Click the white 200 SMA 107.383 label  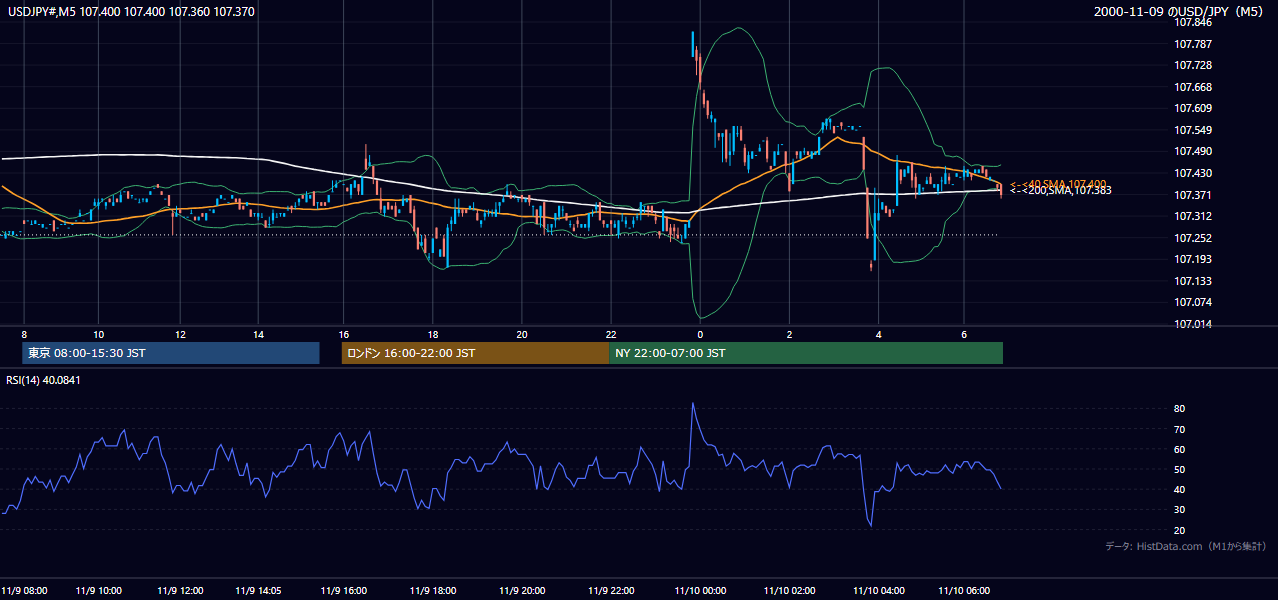1060,191
